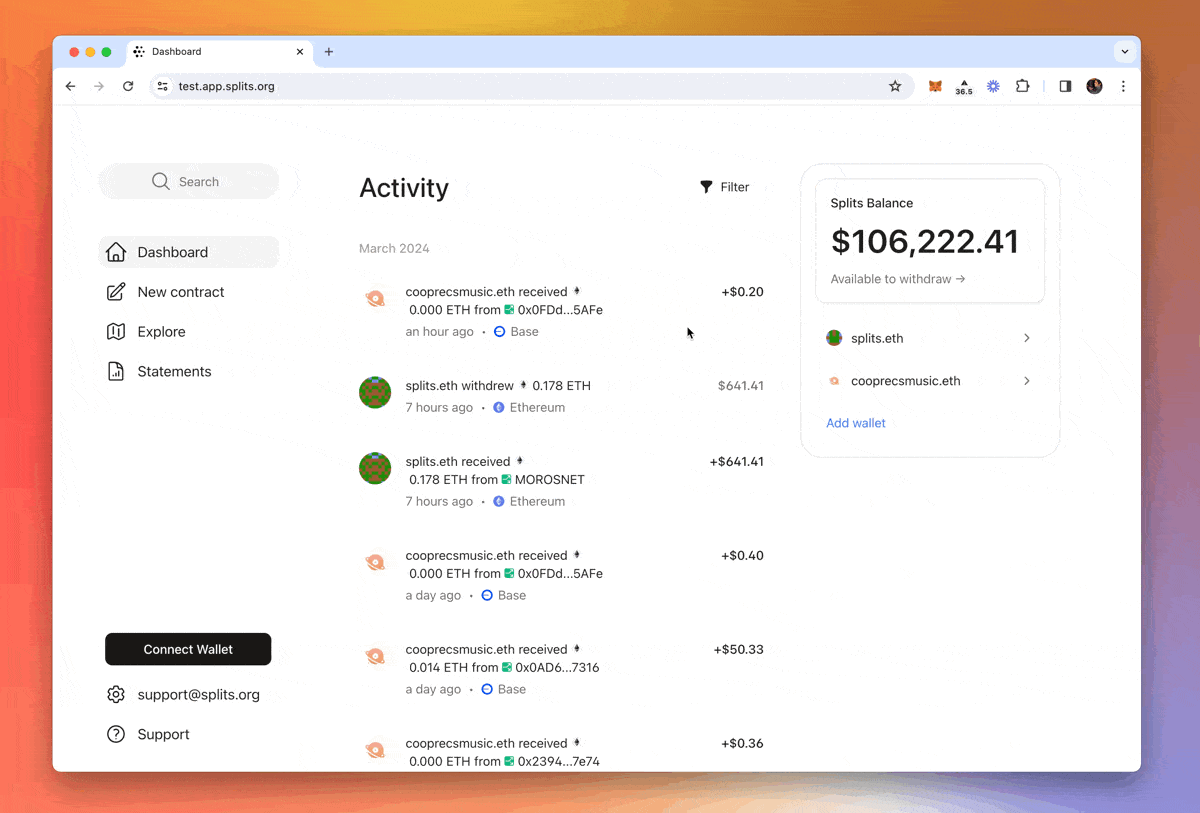Click the splits.eth wallet row name
This screenshot has width=1200, height=813.
coord(877,338)
